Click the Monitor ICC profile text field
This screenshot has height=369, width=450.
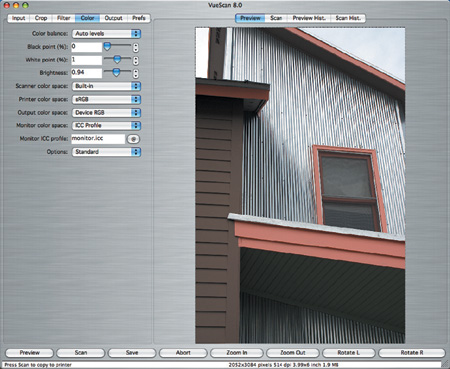pos(98,139)
